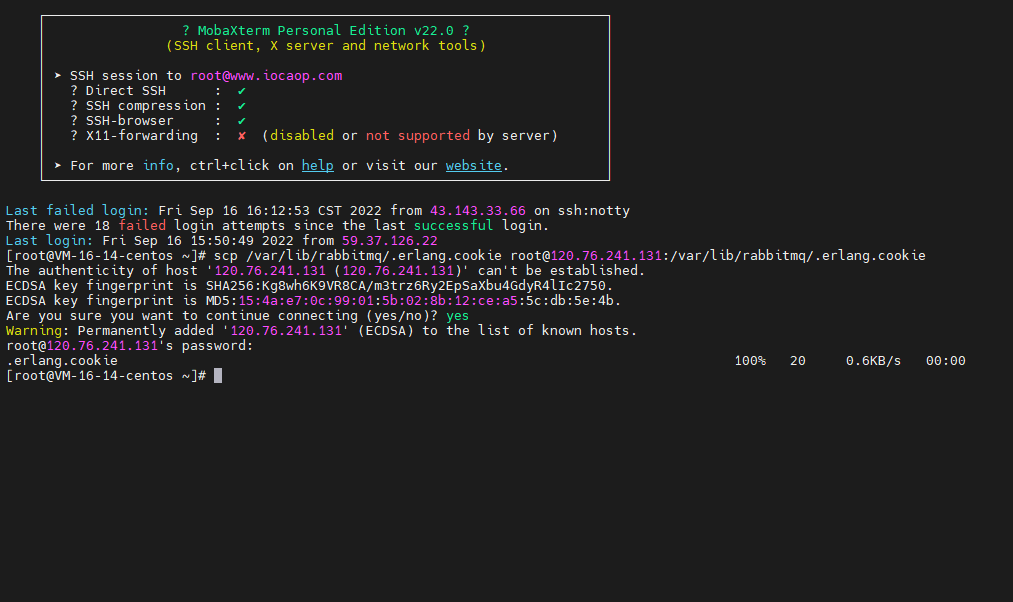Viewport: 1013px width, 602px height.
Task: Click the transferred .erlang.cookie filename
Action: pyautogui.click(x=62, y=360)
